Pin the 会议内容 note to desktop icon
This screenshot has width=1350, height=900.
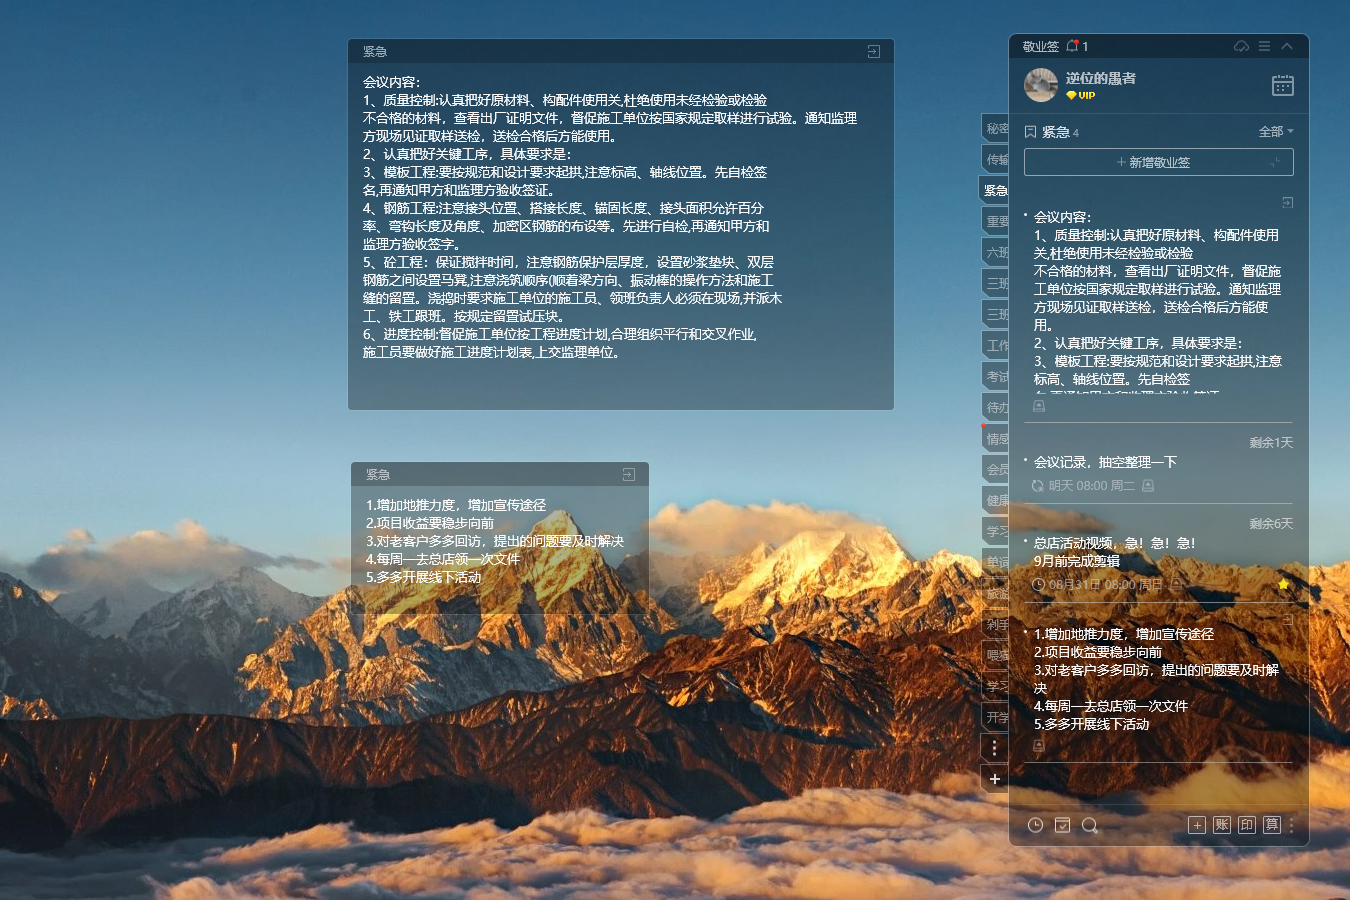(x=1288, y=202)
